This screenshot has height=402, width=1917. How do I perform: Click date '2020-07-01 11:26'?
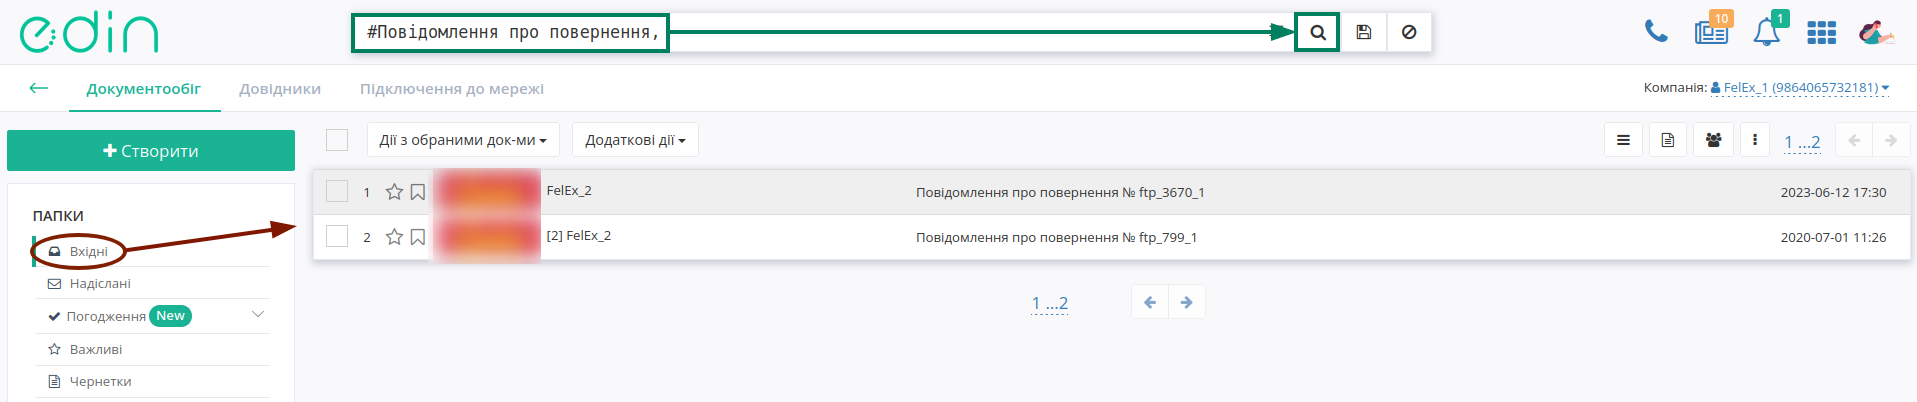(1833, 237)
